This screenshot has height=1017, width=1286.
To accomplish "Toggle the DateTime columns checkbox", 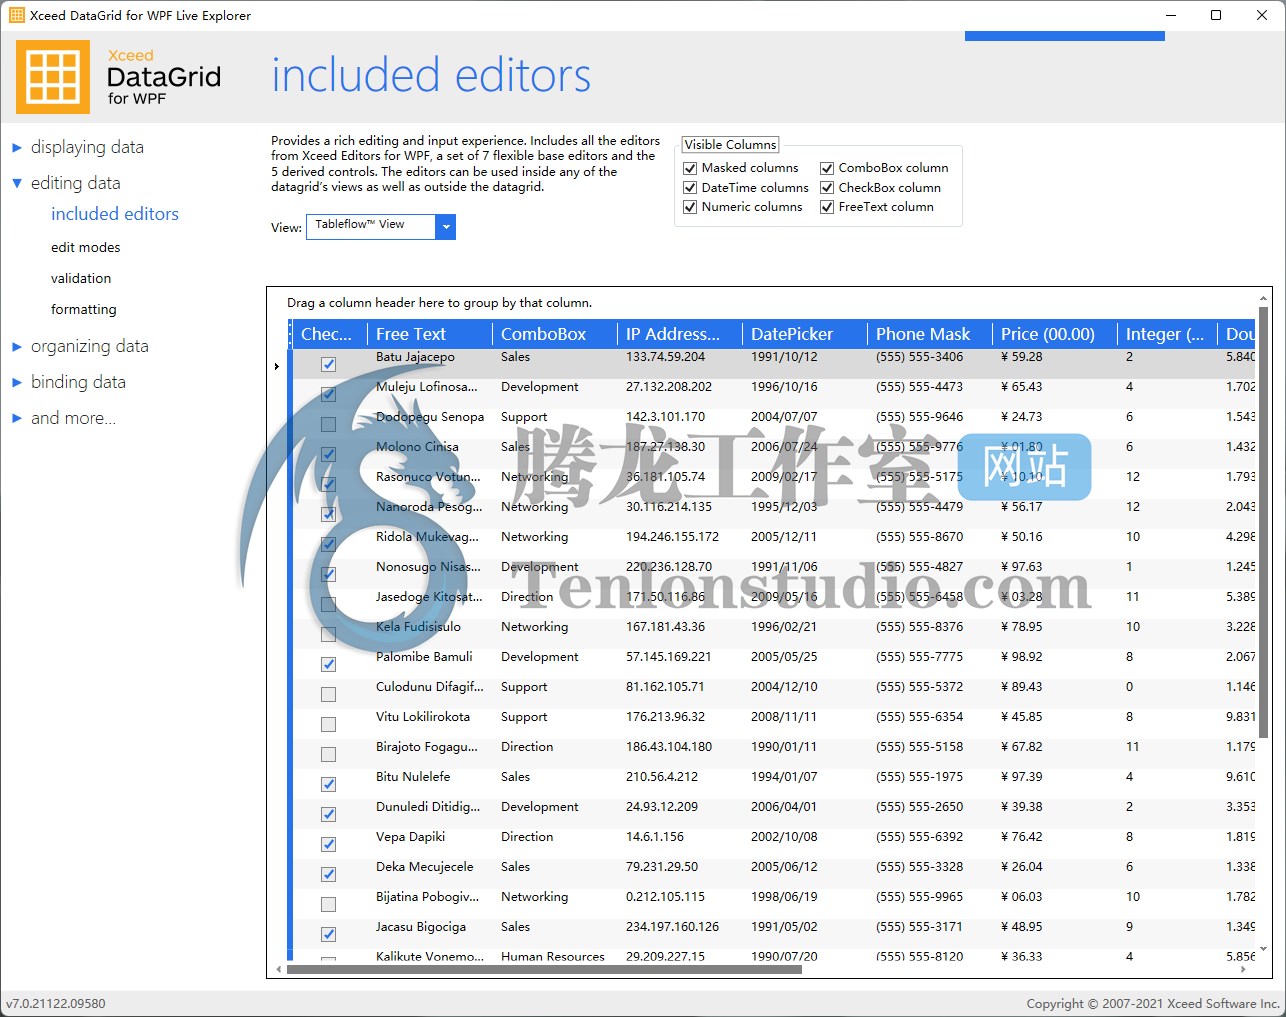I will click(x=690, y=188).
